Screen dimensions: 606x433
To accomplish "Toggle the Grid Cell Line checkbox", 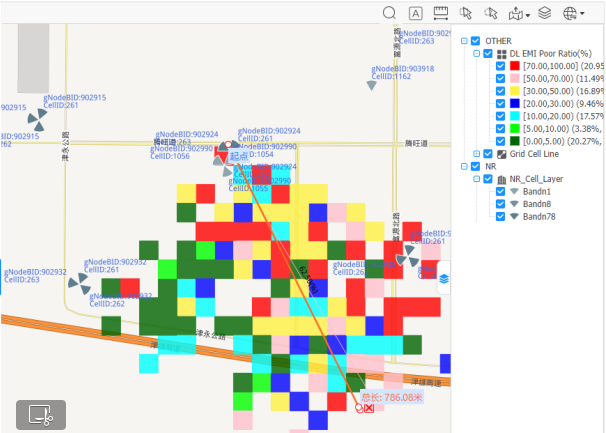I will tap(488, 154).
